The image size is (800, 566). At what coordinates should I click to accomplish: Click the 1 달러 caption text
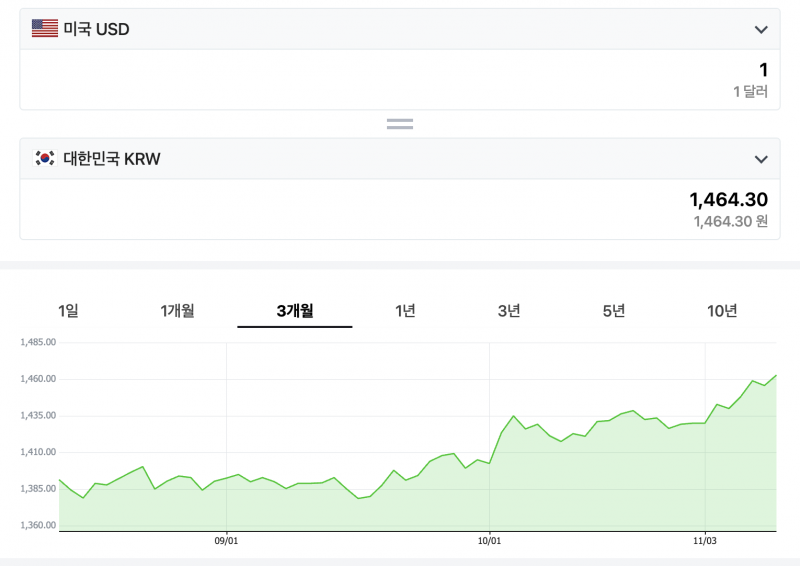751,92
